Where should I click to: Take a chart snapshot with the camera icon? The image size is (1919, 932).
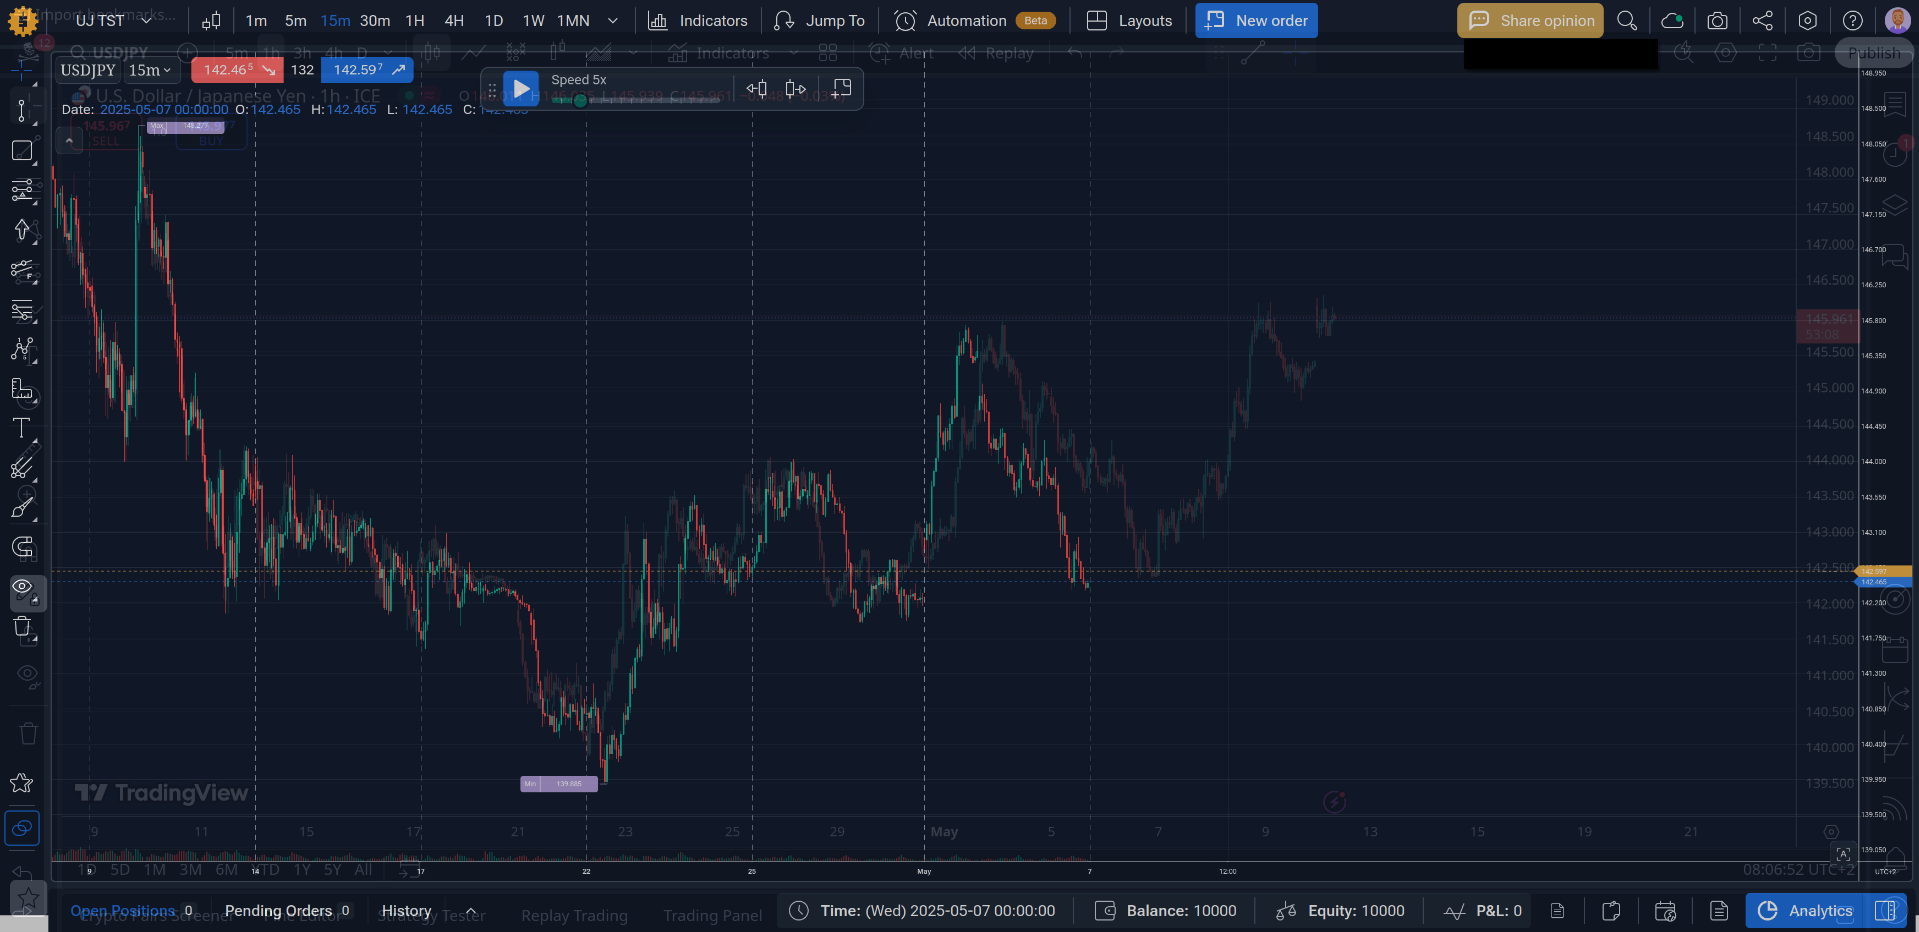pos(1717,21)
